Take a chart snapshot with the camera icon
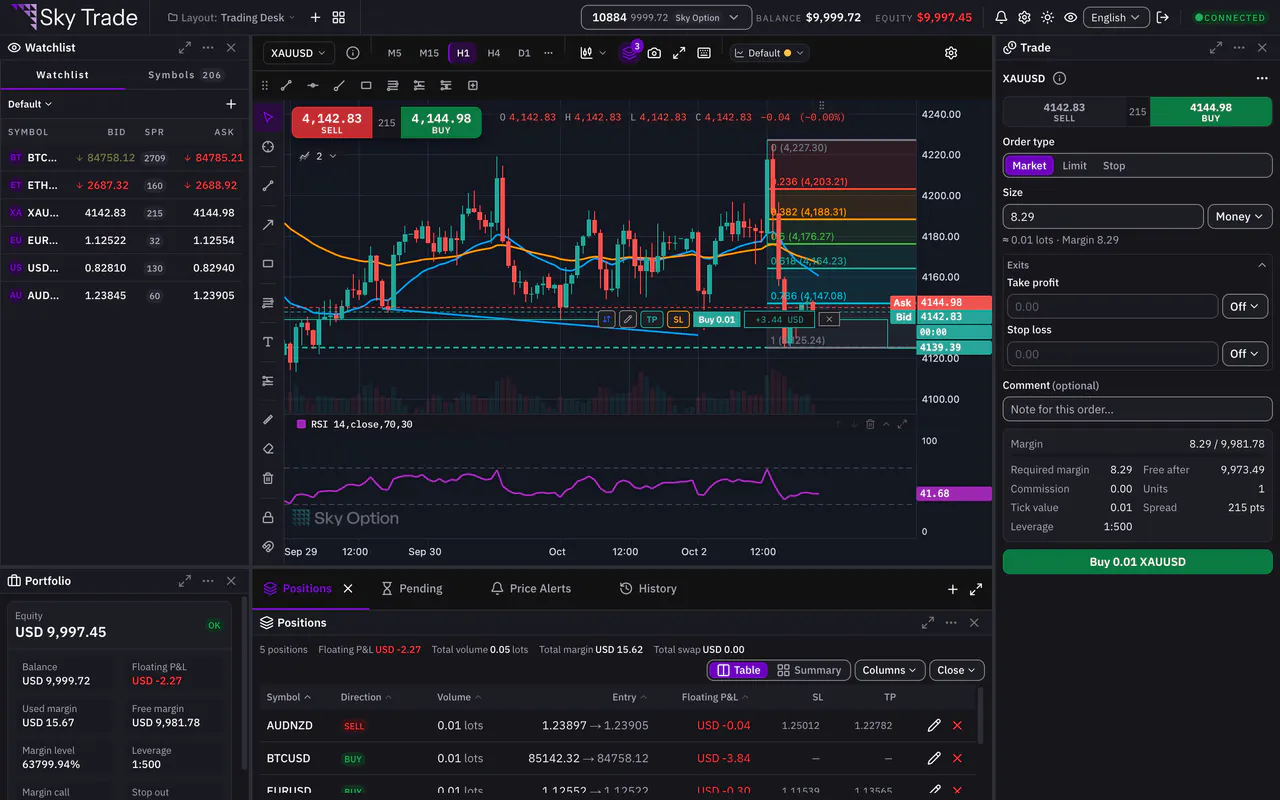This screenshot has height=800, width=1280. [x=654, y=53]
